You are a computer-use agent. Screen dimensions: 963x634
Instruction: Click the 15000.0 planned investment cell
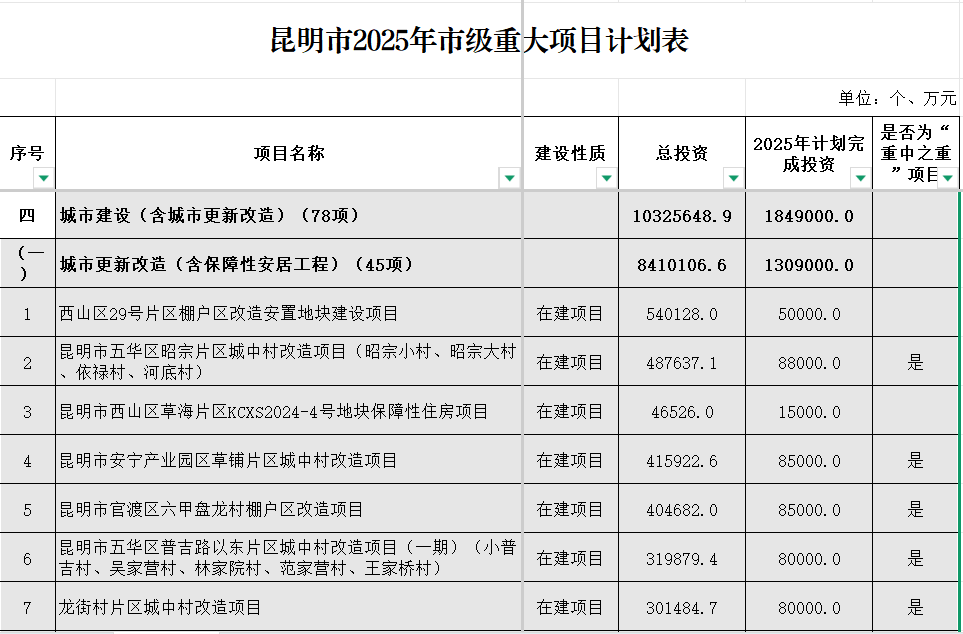[x=809, y=412]
